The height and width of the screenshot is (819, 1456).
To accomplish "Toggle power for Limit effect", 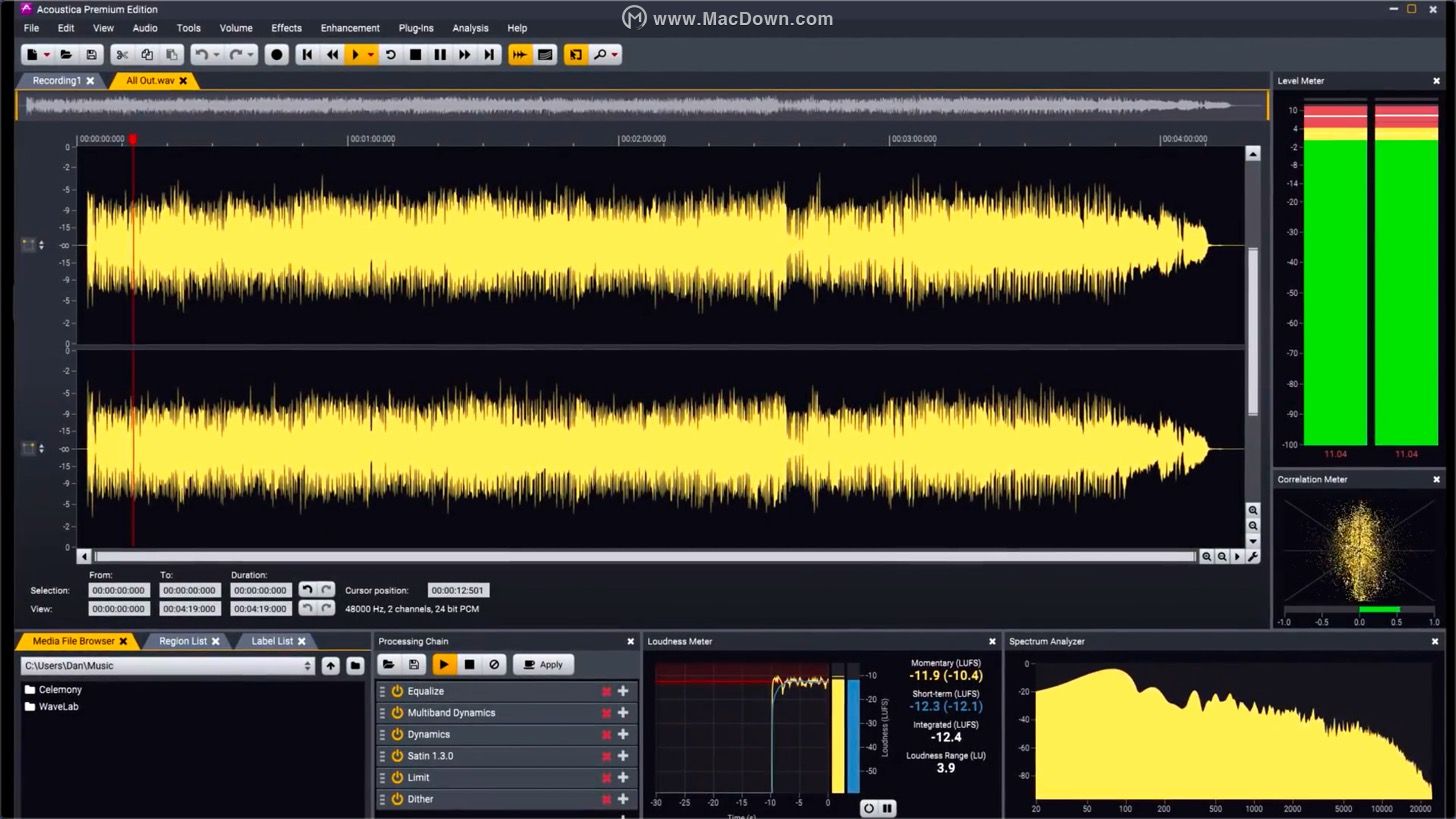I will tap(397, 777).
